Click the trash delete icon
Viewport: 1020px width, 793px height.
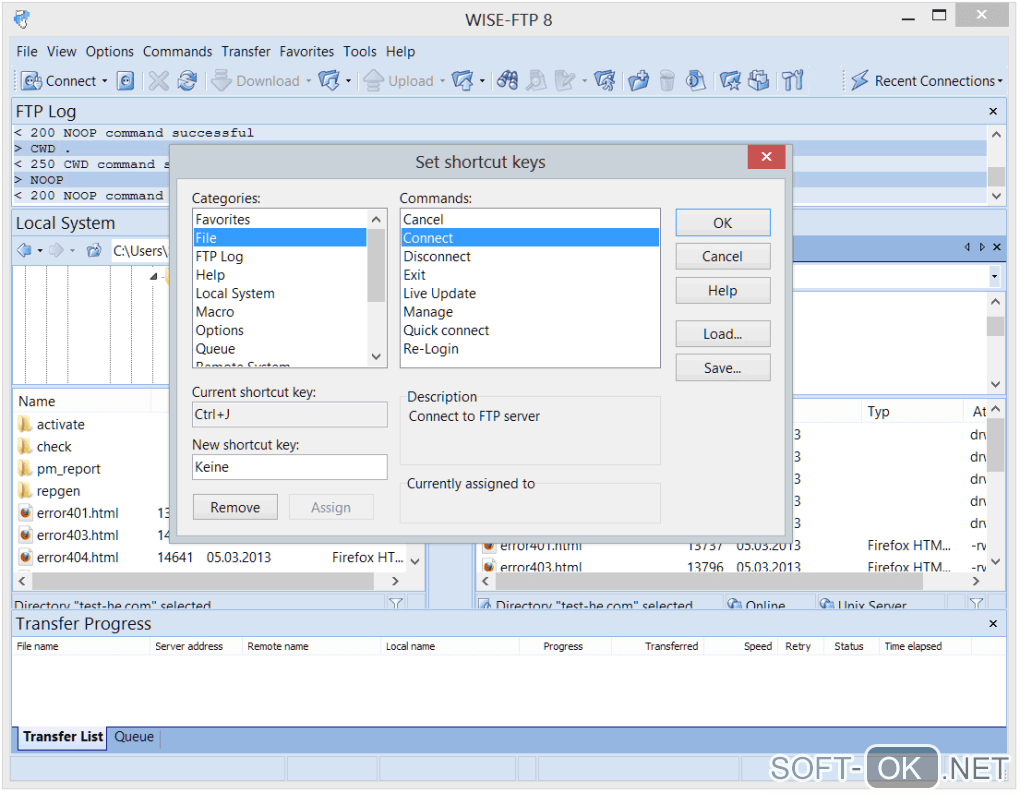667,81
